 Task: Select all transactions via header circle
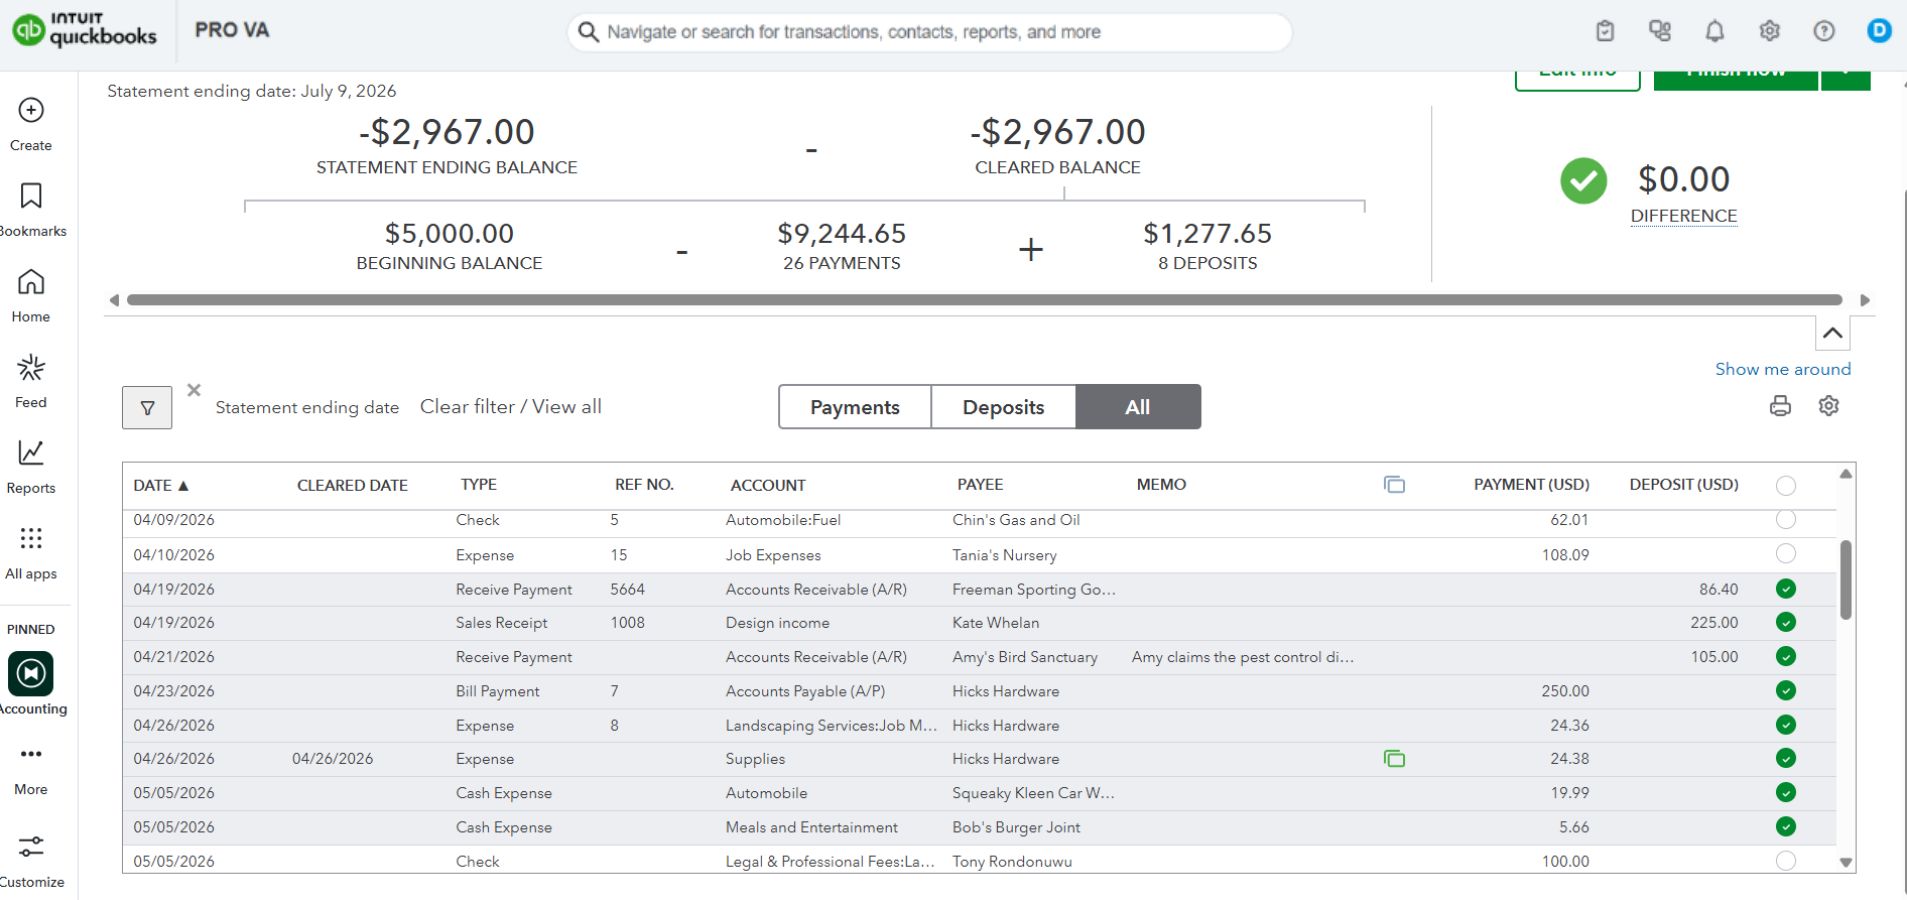[1786, 486]
